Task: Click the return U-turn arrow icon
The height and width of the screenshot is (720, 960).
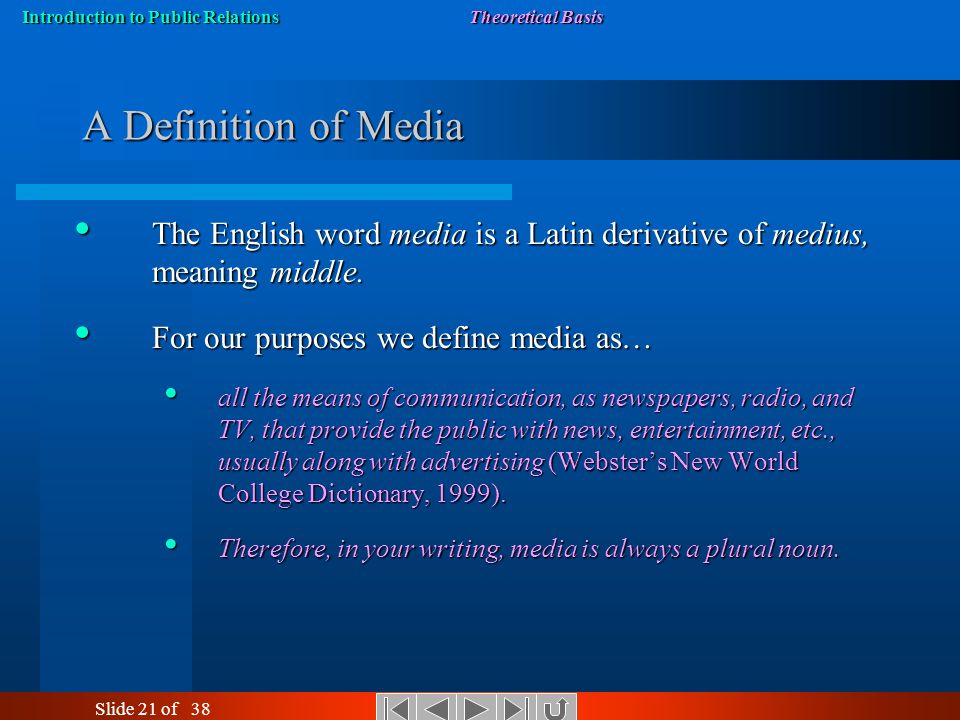Action: [556, 708]
